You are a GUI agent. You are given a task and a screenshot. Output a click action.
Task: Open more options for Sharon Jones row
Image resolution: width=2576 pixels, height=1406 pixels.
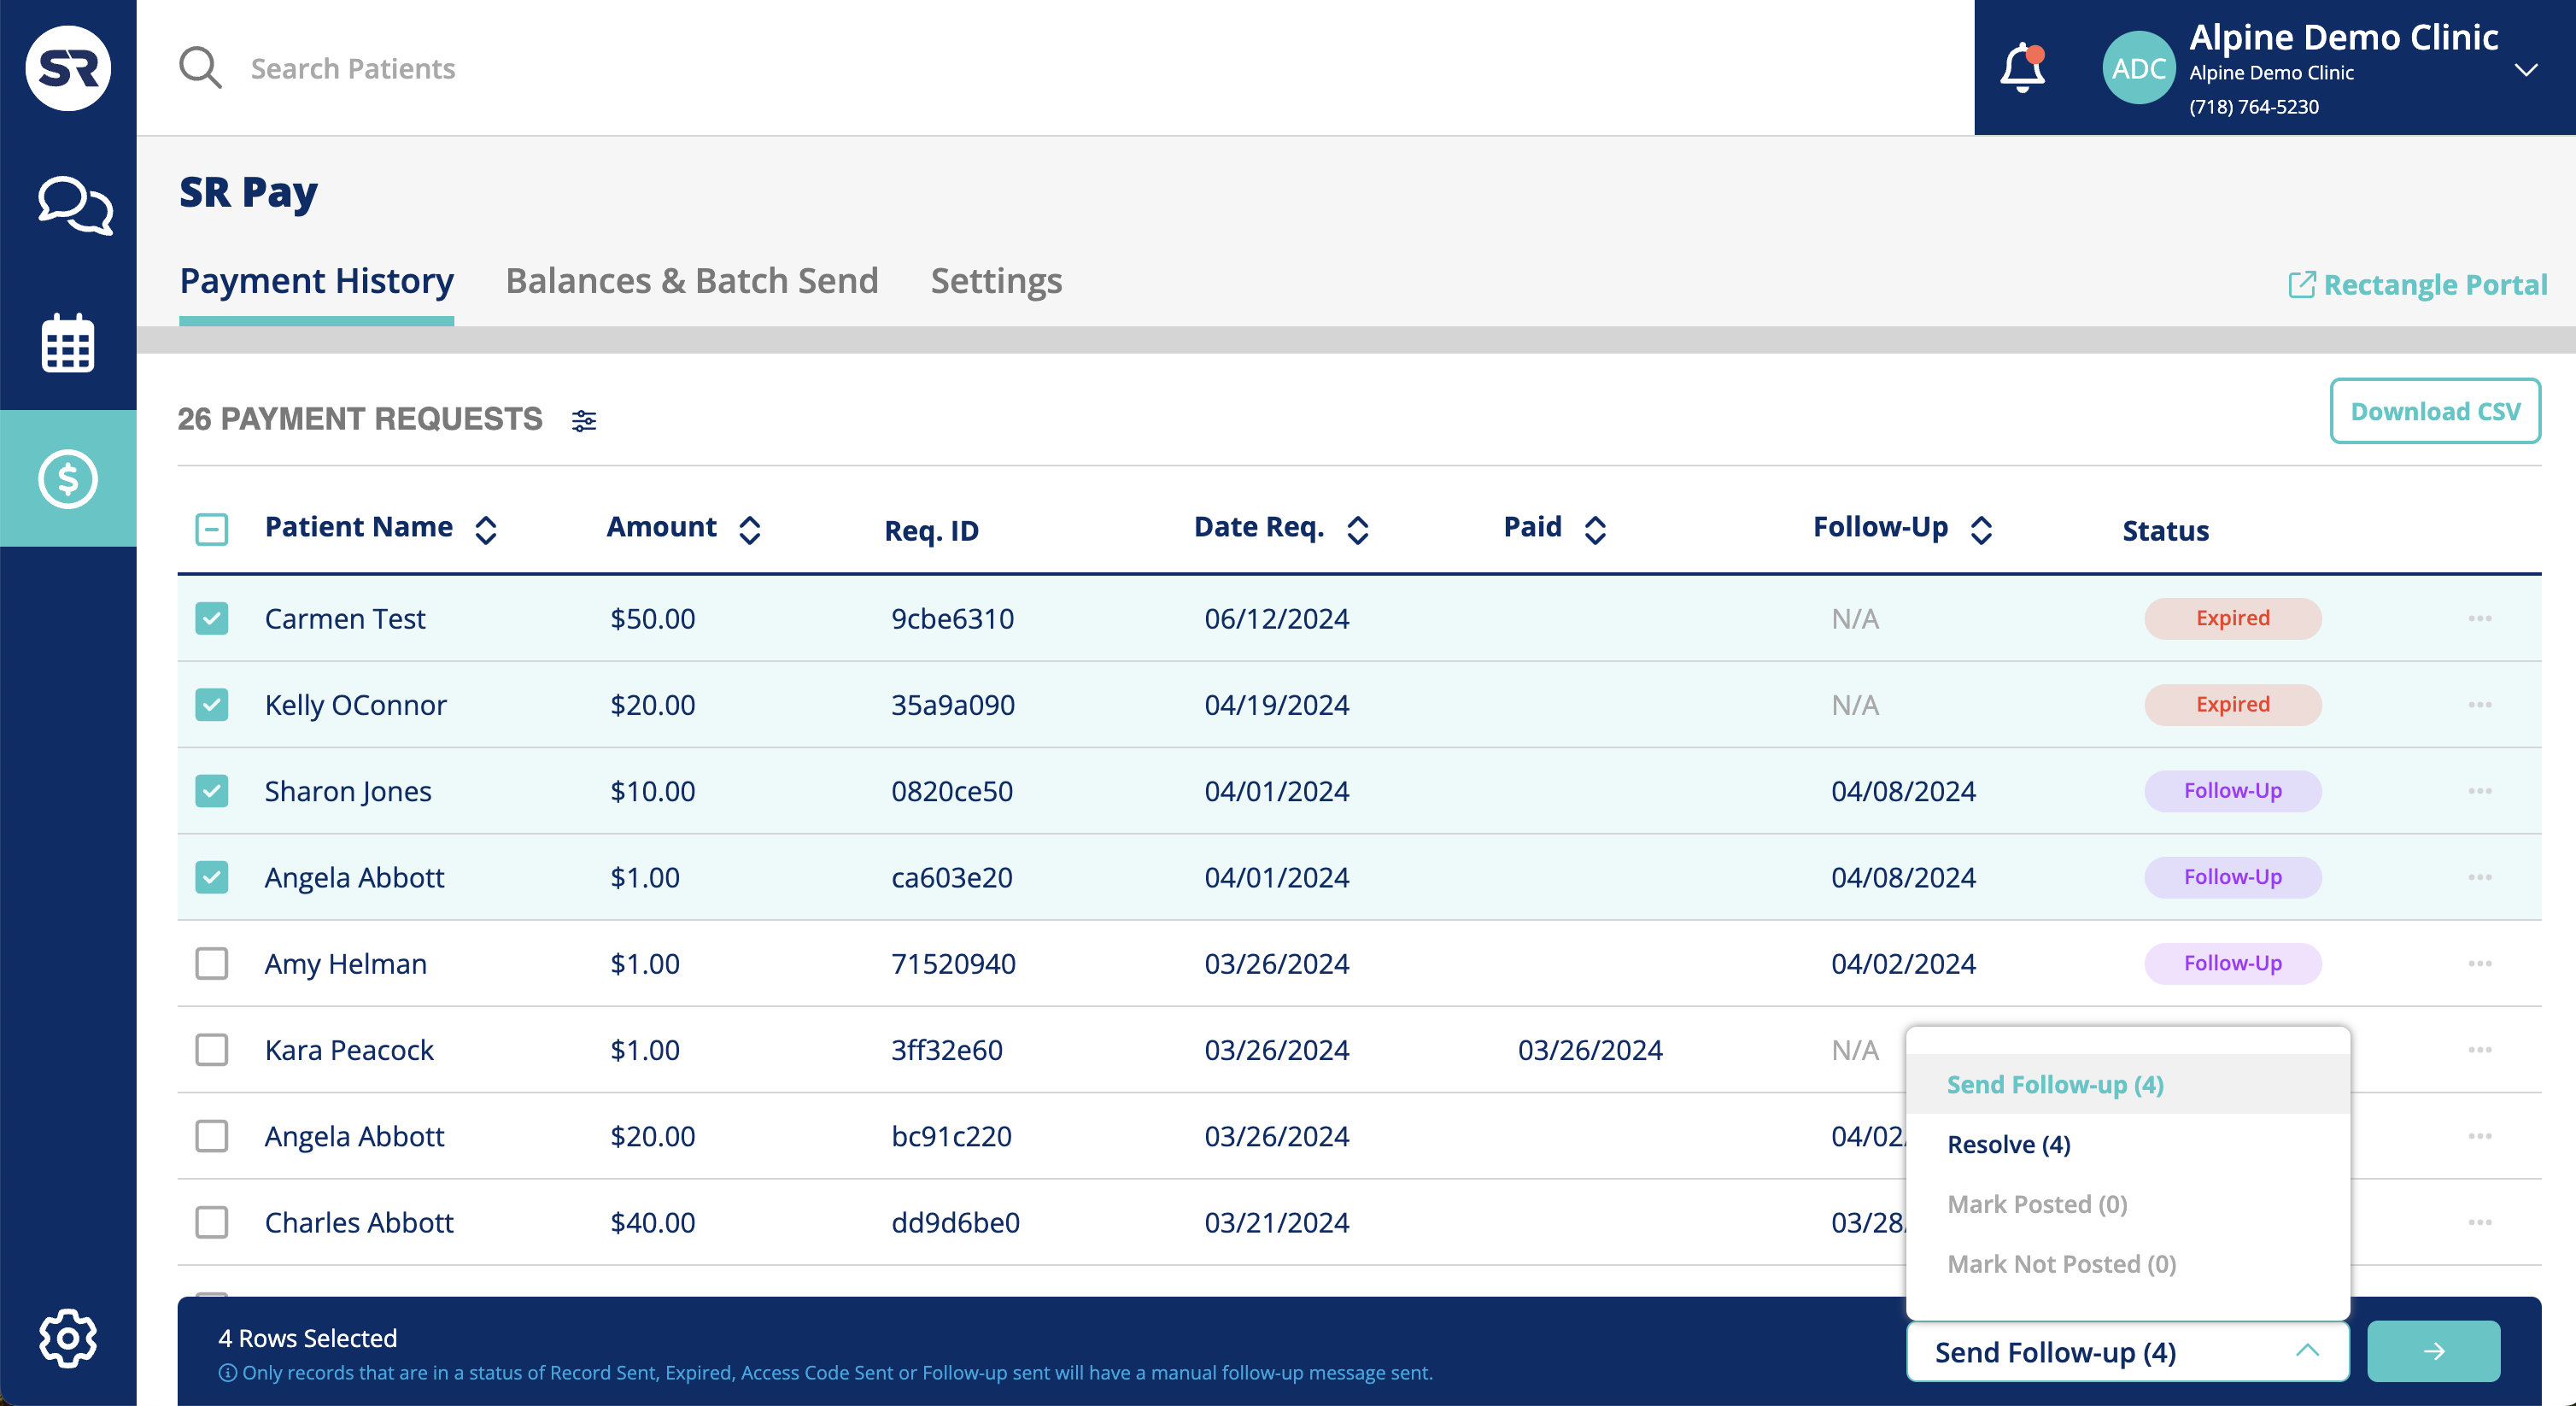click(2480, 791)
